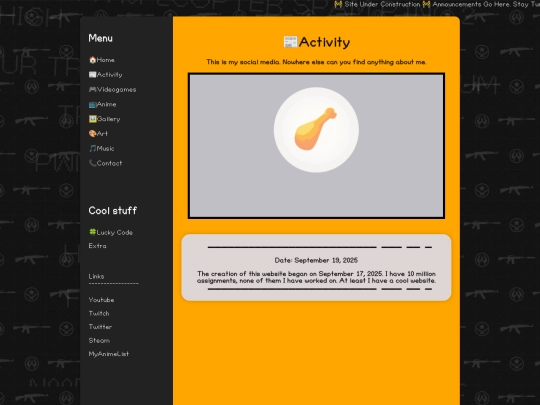The height and width of the screenshot is (405, 540).
Task: Click the TV icon beside Anime
Action: [92, 104]
